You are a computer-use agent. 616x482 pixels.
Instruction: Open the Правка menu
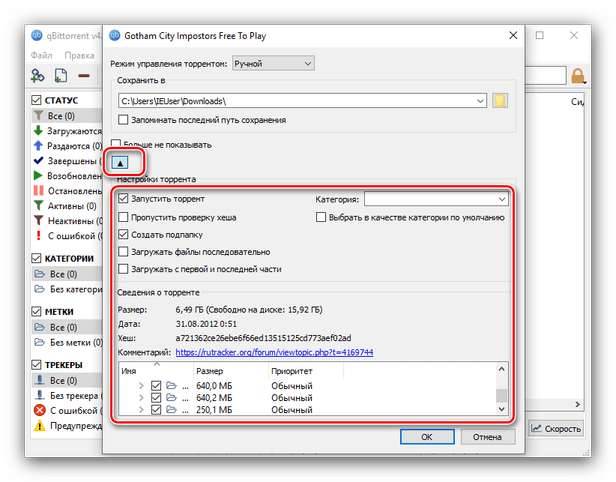tap(78, 56)
